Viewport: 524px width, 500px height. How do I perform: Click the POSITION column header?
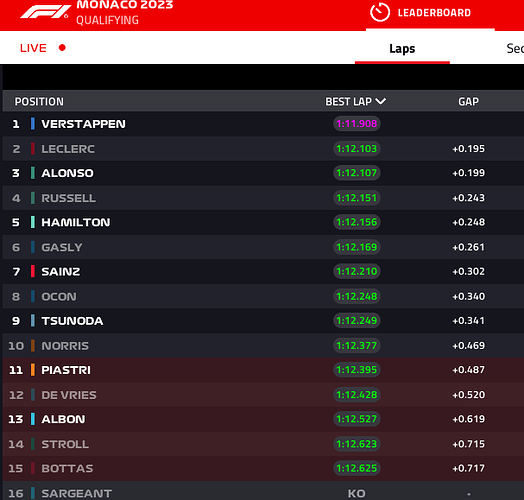[39, 102]
